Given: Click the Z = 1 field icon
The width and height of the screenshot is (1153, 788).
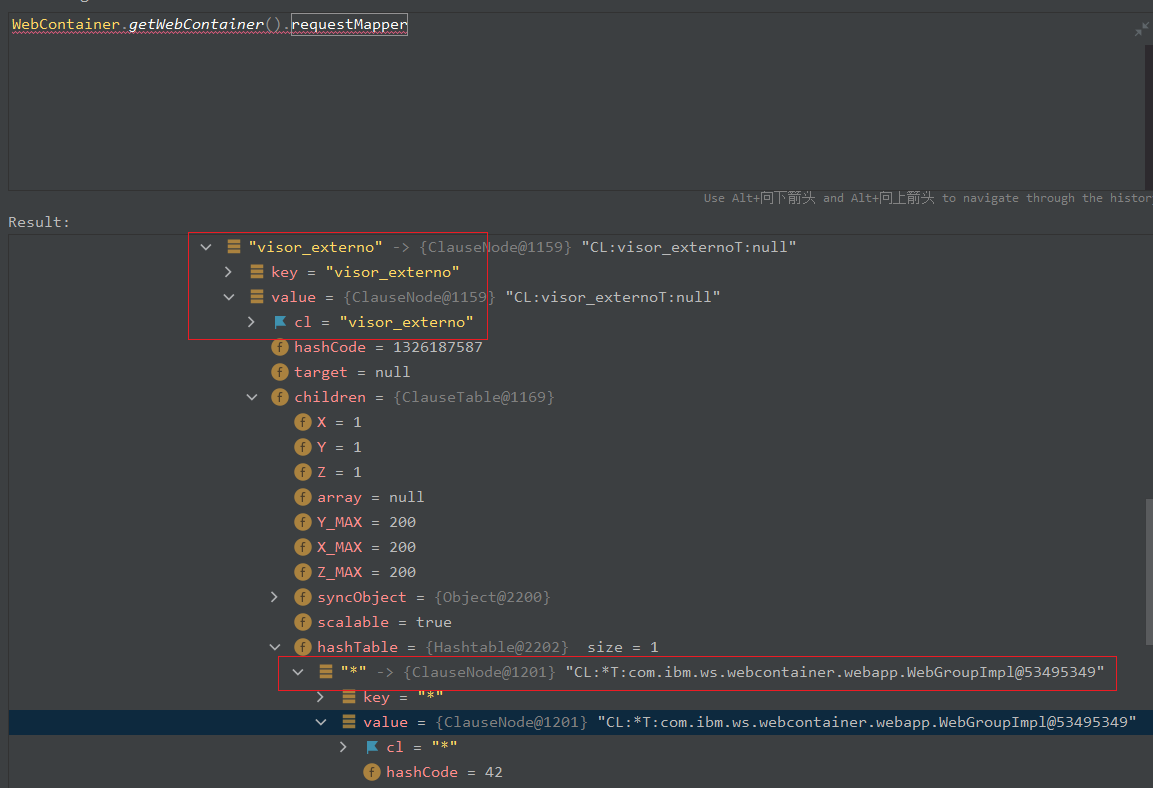Looking at the screenshot, I should coord(302,472).
